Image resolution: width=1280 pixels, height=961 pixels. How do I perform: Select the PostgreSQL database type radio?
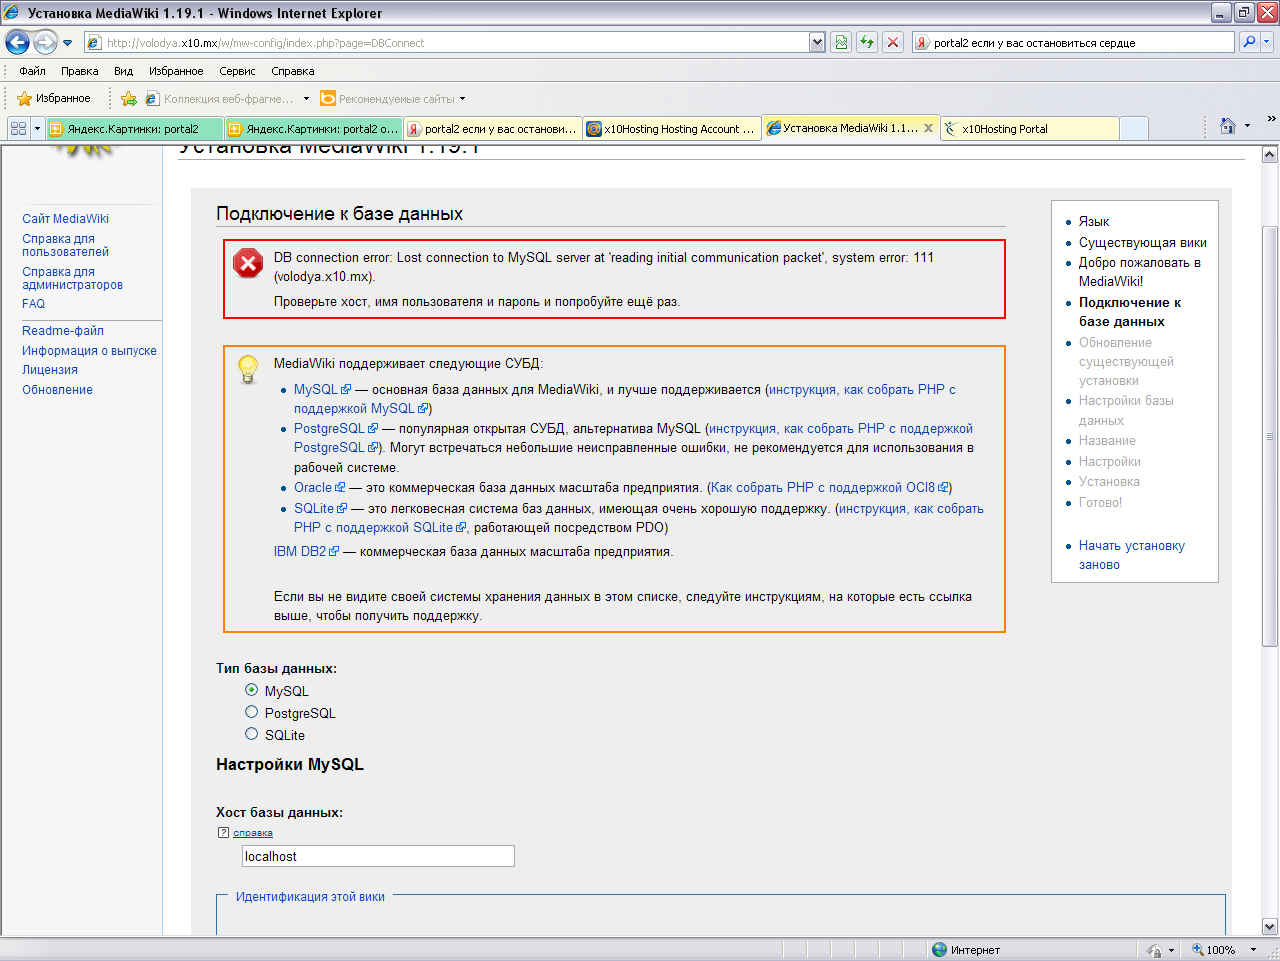tap(252, 712)
